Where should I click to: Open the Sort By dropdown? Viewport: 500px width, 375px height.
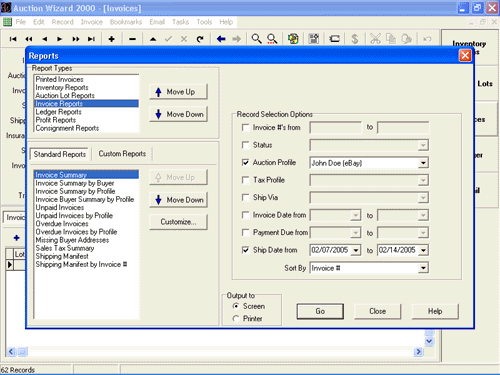tap(423, 268)
